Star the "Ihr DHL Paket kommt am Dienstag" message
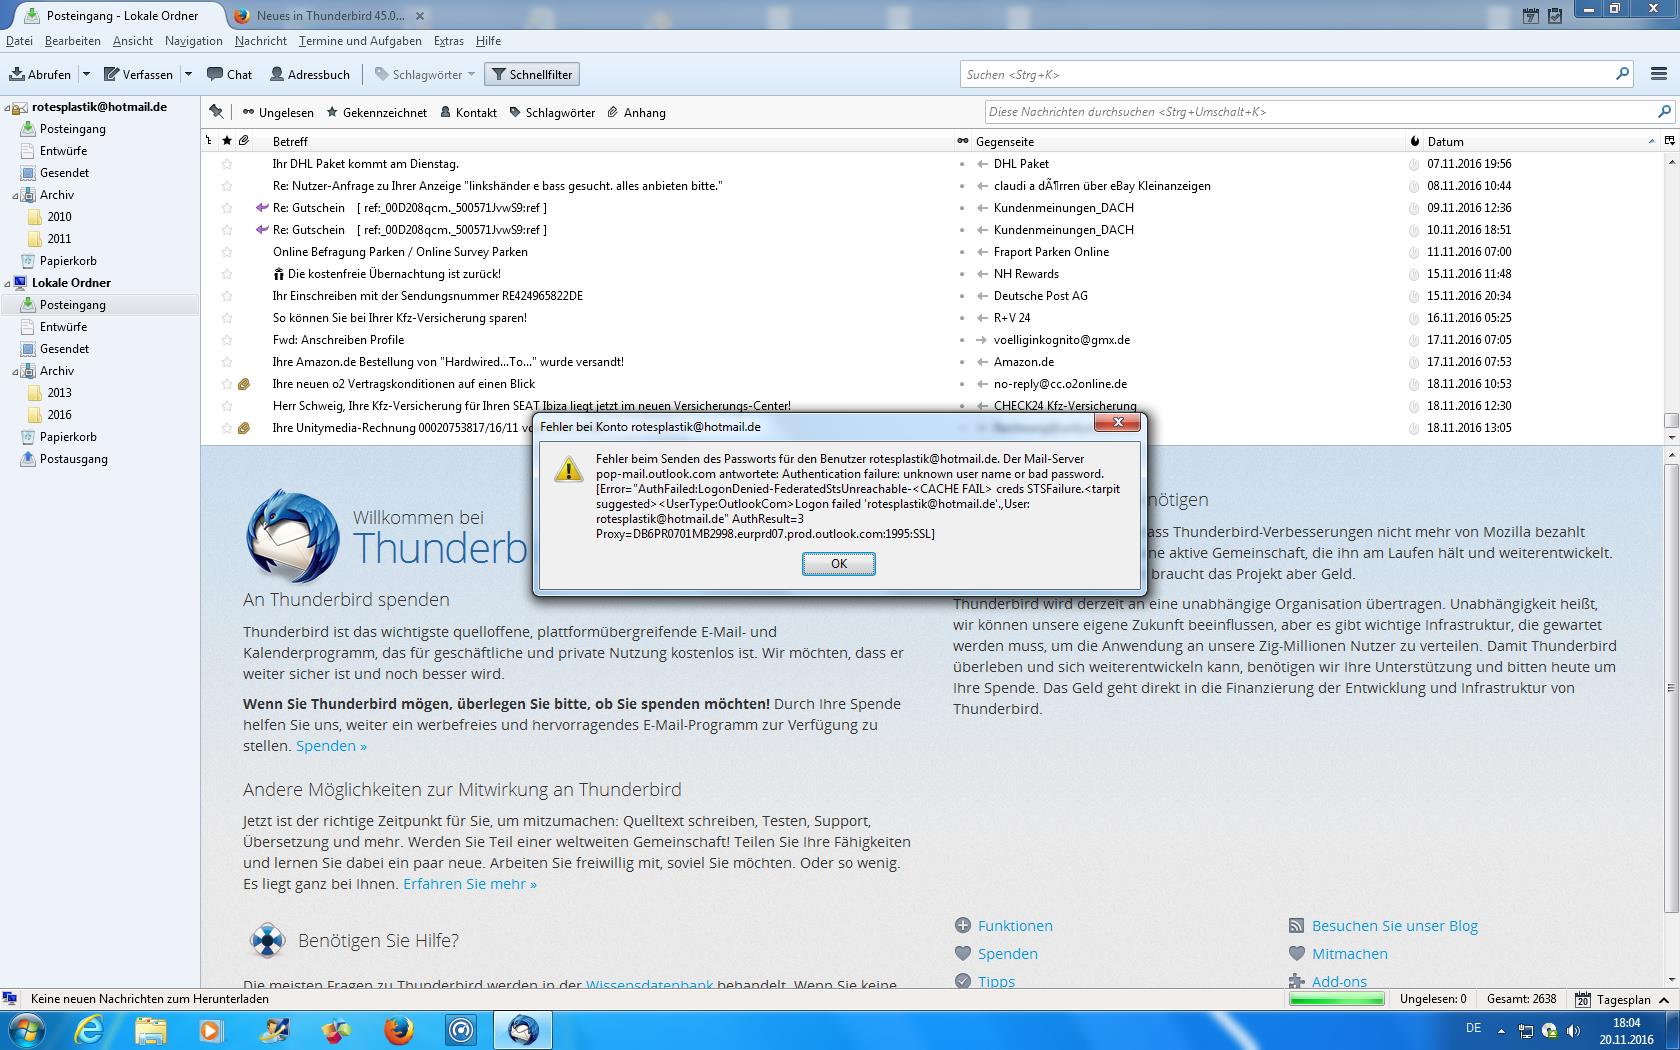This screenshot has width=1680, height=1050. 229,163
